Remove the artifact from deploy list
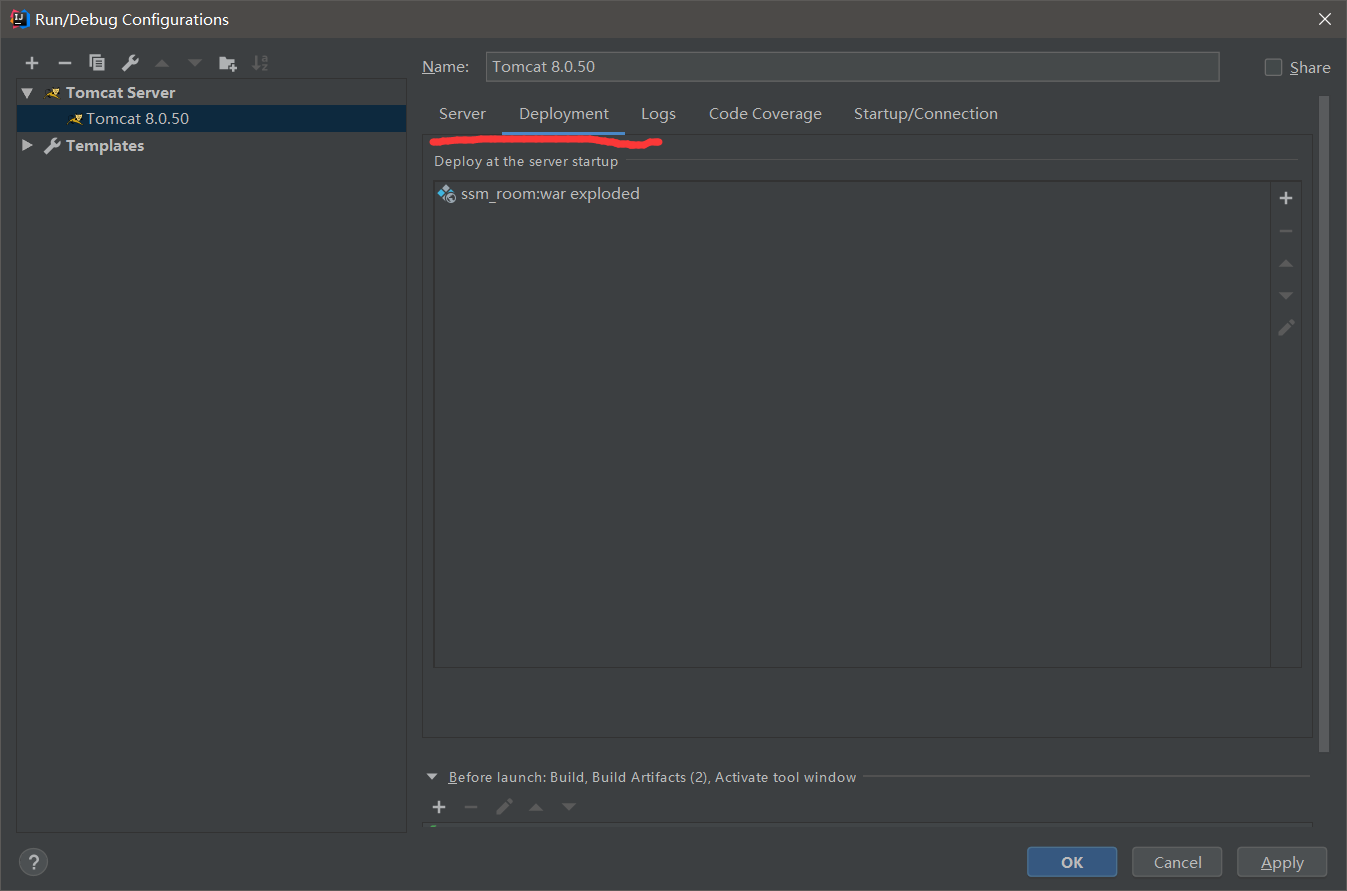1347x891 pixels. 1286,231
